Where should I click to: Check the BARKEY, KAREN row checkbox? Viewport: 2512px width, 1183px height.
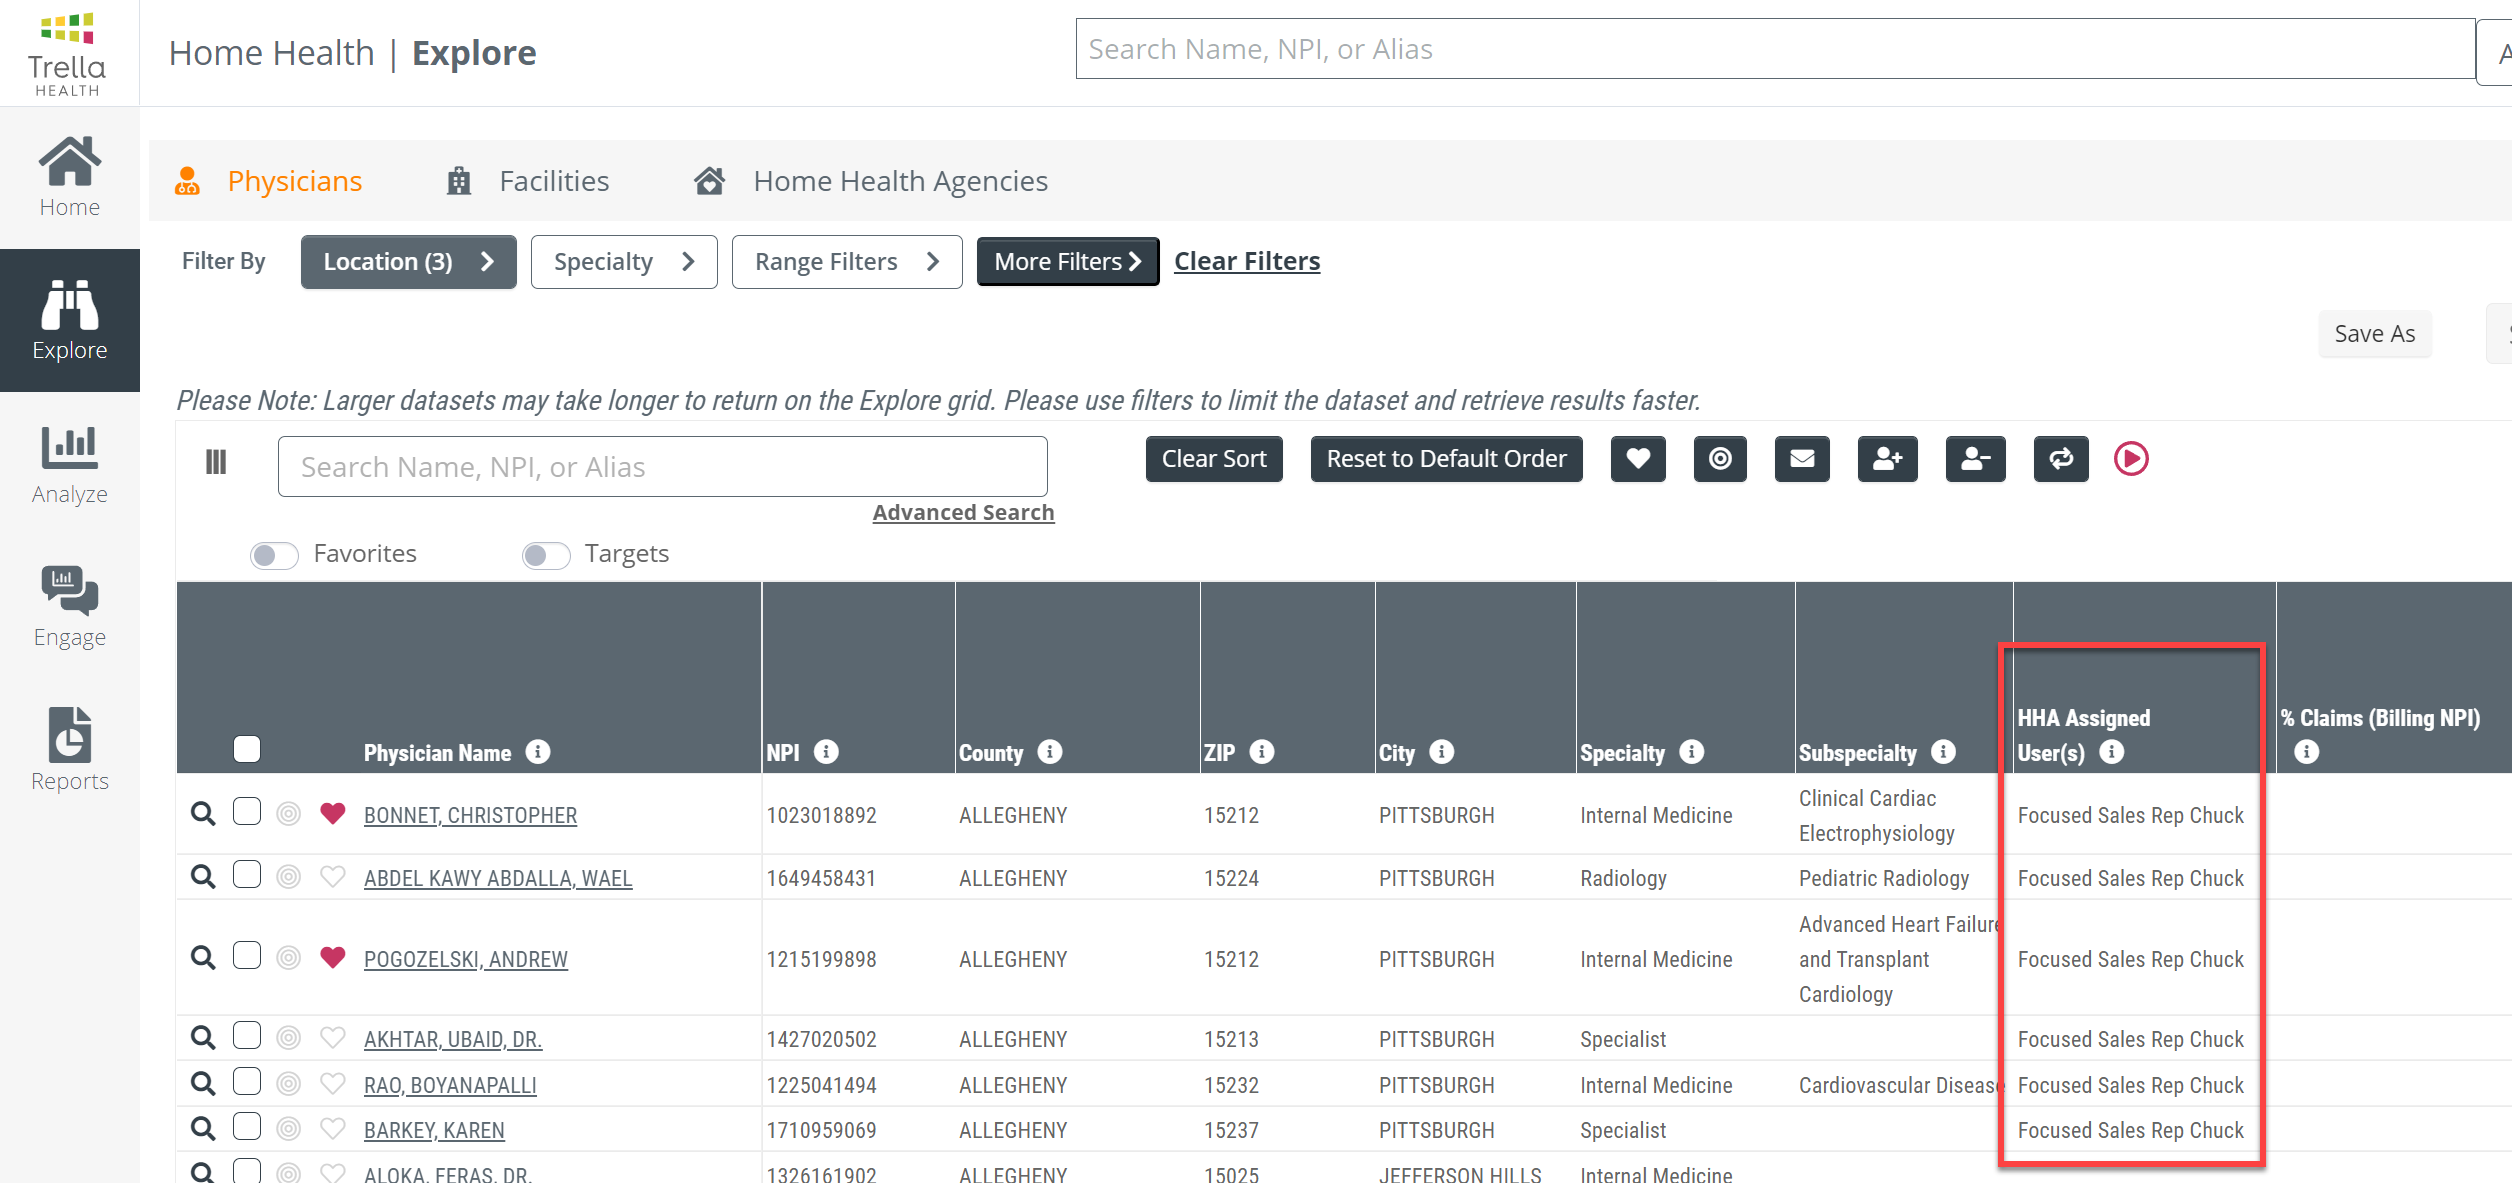[247, 1126]
